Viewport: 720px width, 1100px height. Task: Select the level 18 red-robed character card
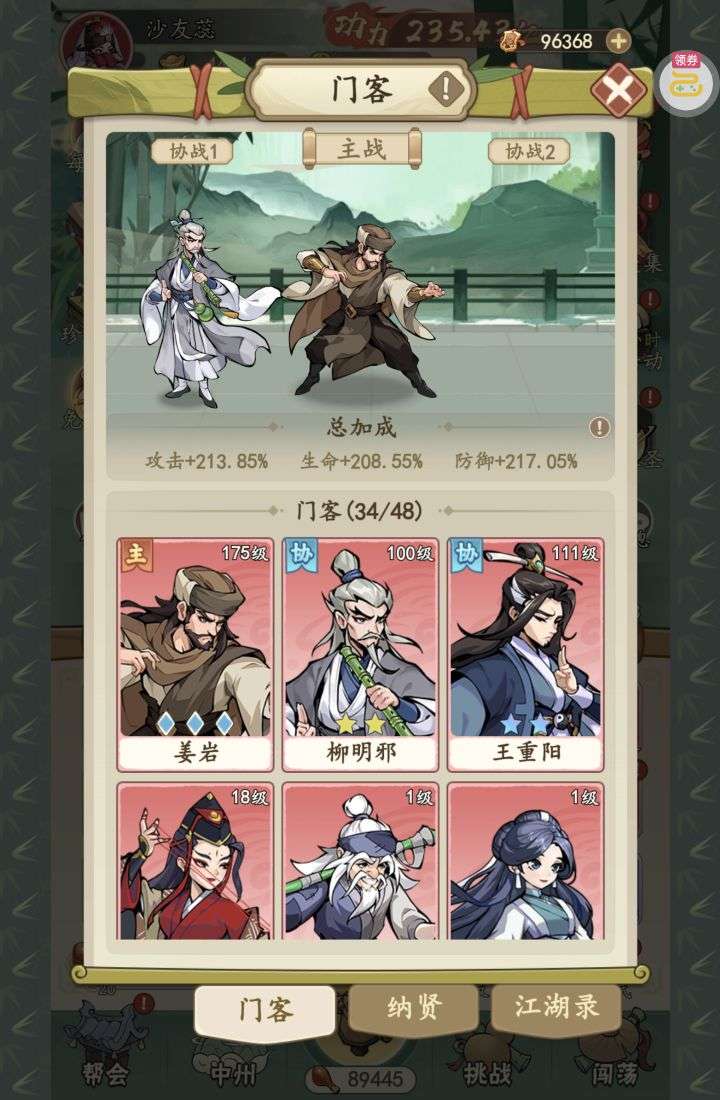click(x=195, y=862)
